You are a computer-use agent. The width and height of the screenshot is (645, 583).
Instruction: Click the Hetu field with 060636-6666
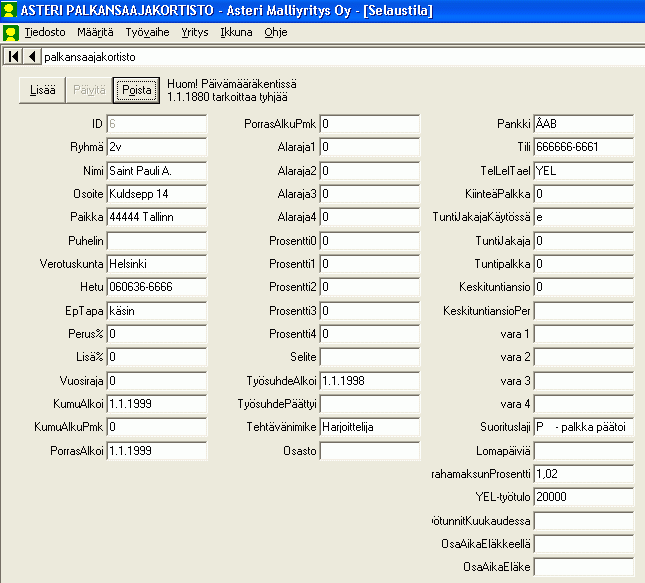coord(156,287)
